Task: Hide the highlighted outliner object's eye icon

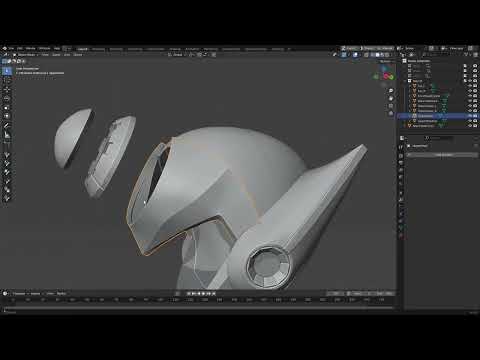Action: coord(470,116)
